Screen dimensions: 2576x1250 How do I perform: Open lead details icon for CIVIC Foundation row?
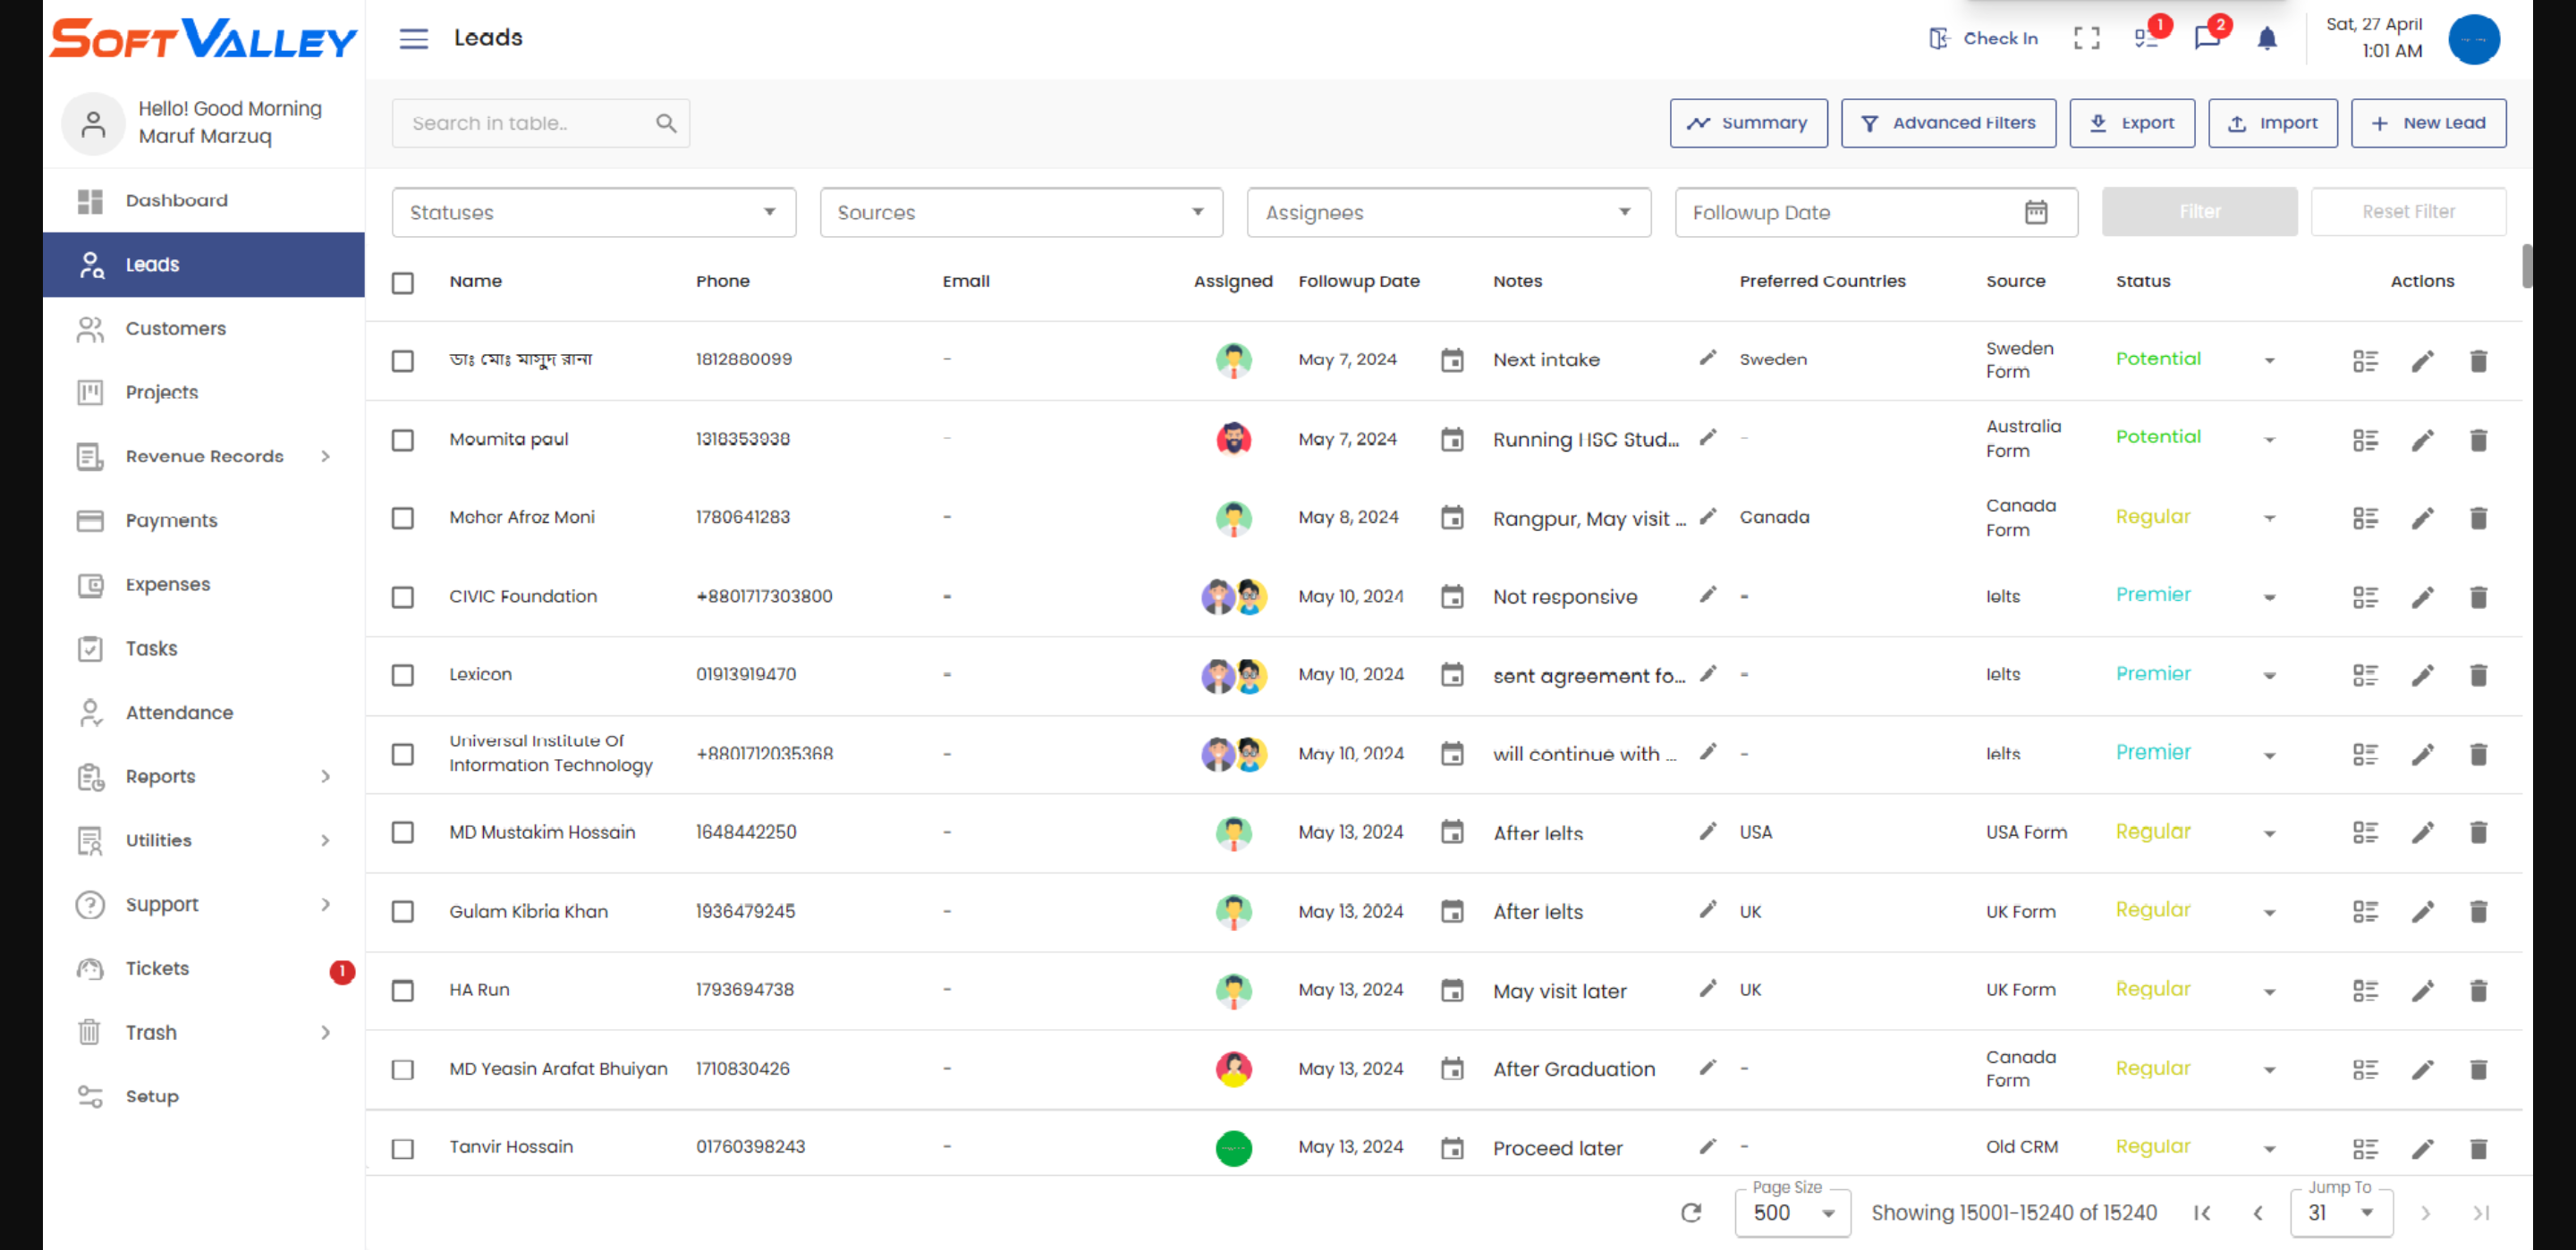pyautogui.click(x=2366, y=596)
